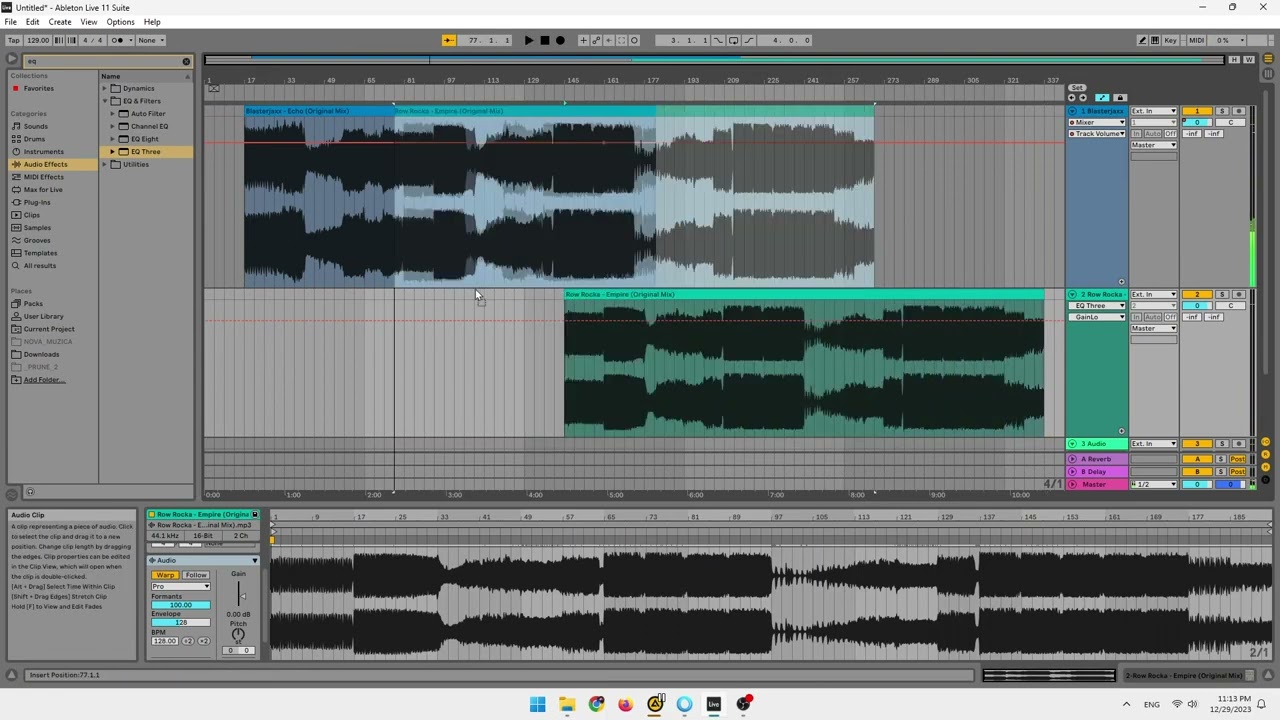Image resolution: width=1280 pixels, height=720 pixels.
Task: Open the Help menu
Action: click(152, 22)
